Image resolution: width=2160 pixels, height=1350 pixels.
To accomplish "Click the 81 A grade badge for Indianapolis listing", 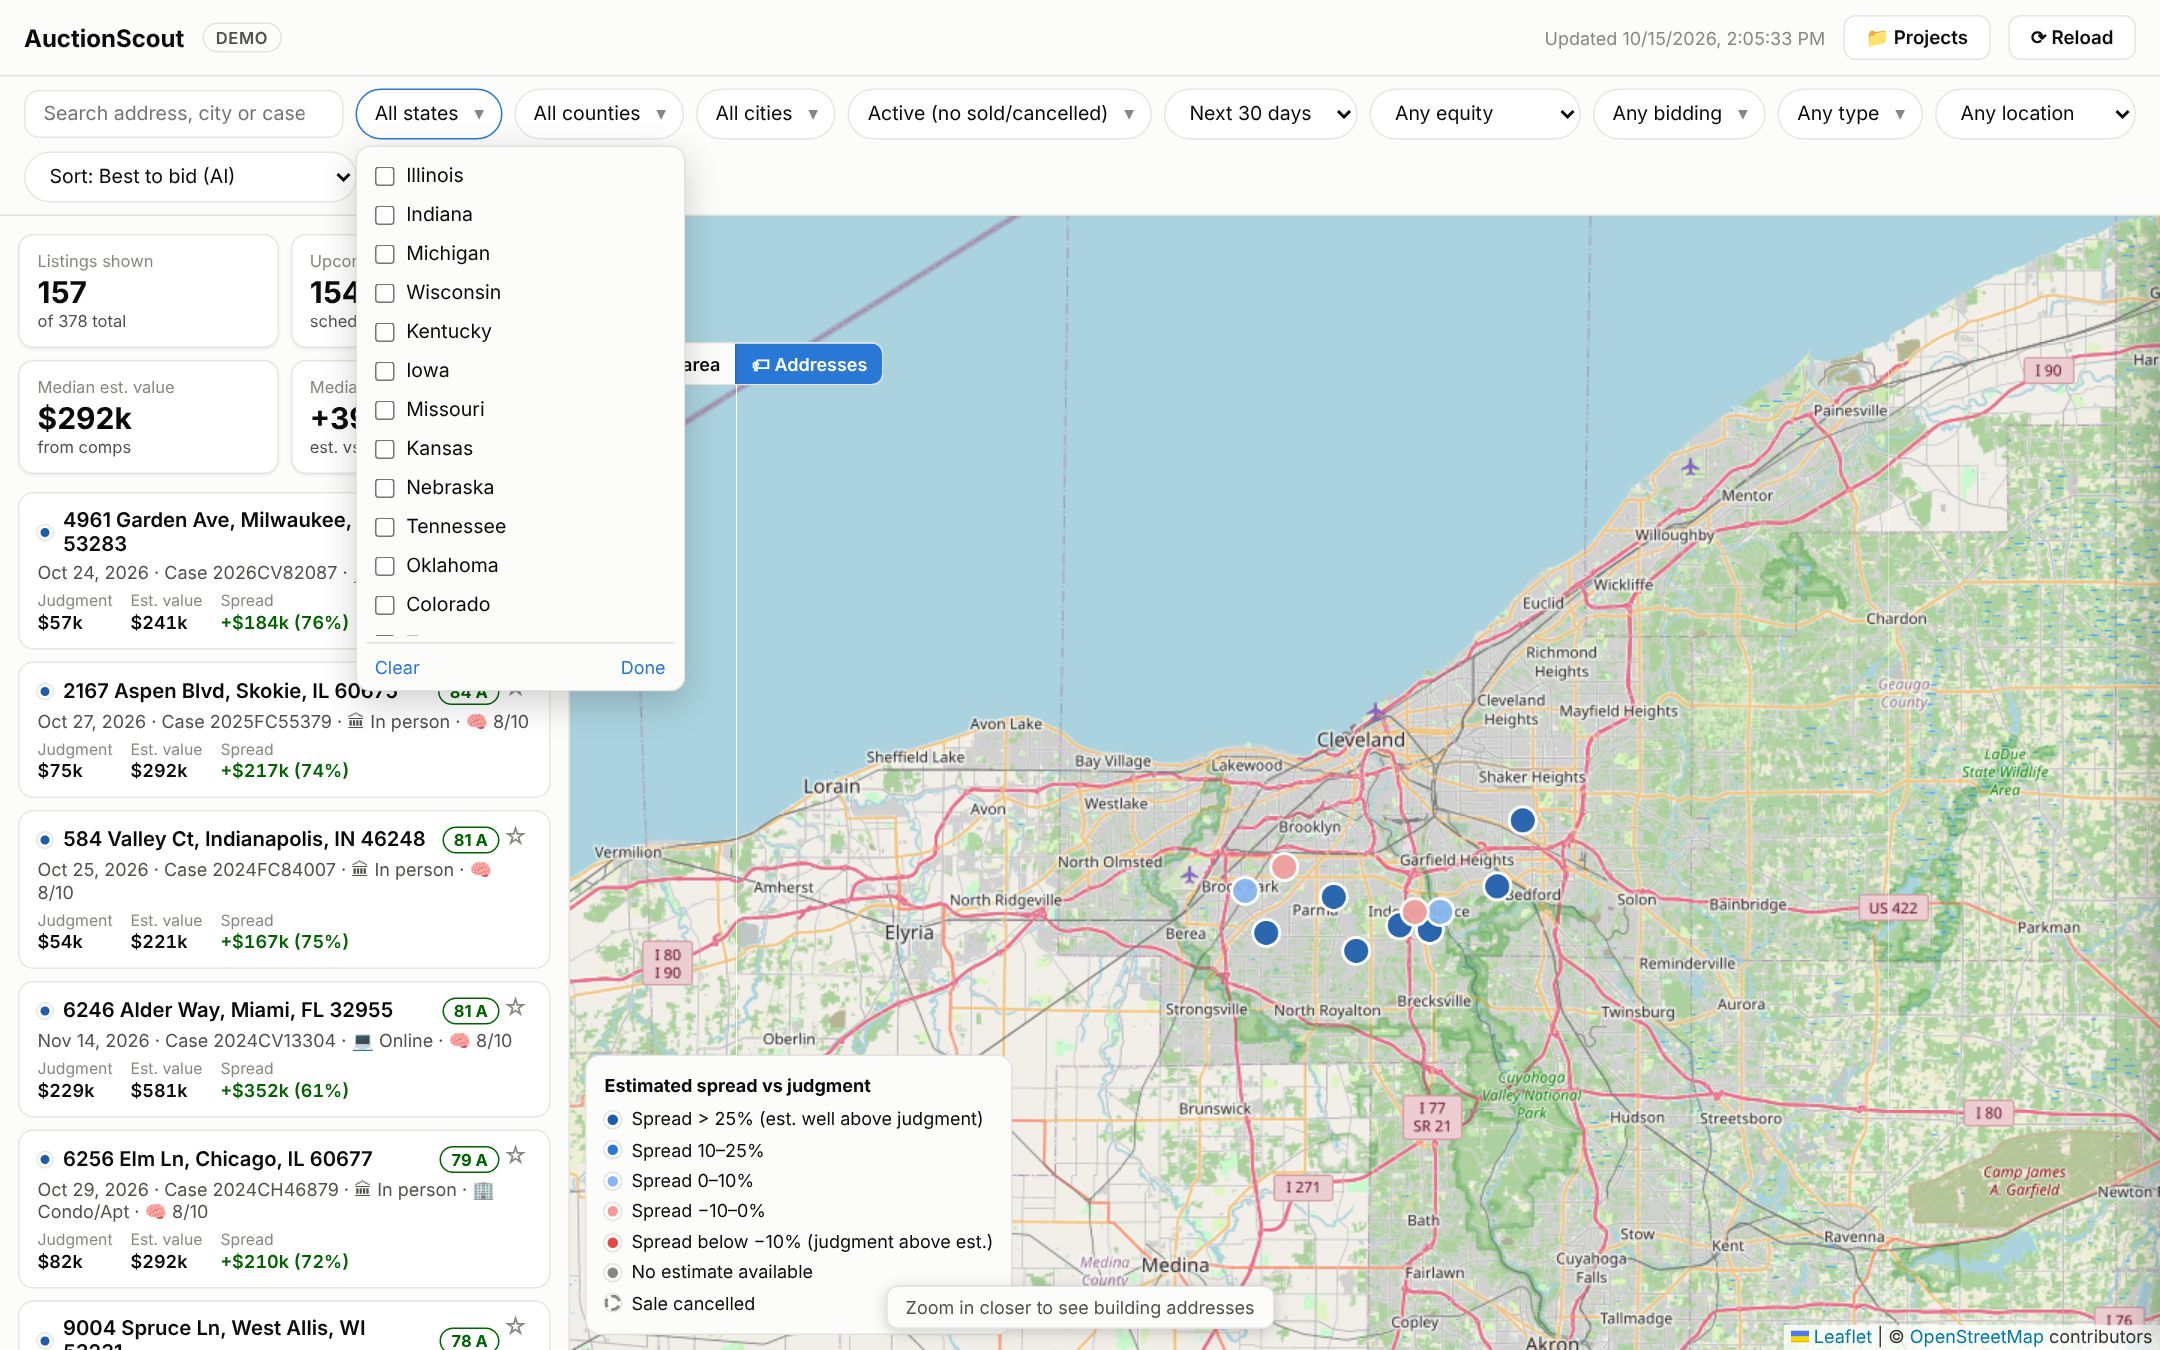I will 470,840.
